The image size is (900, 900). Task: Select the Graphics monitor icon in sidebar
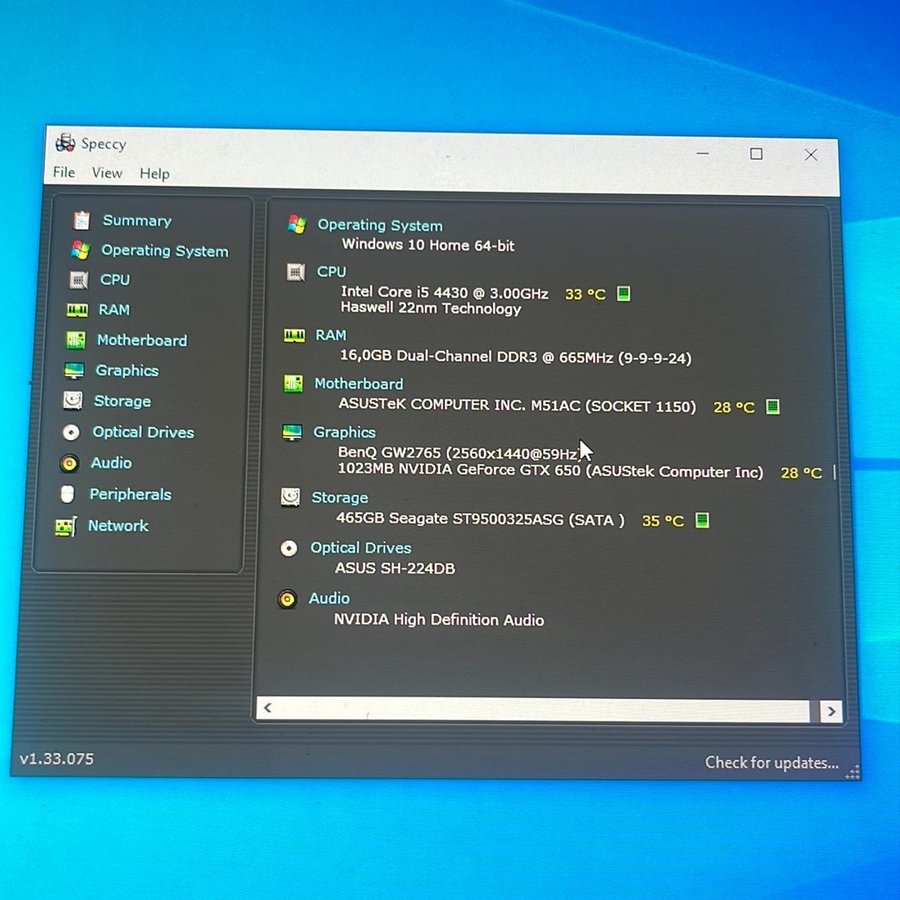pos(74,371)
